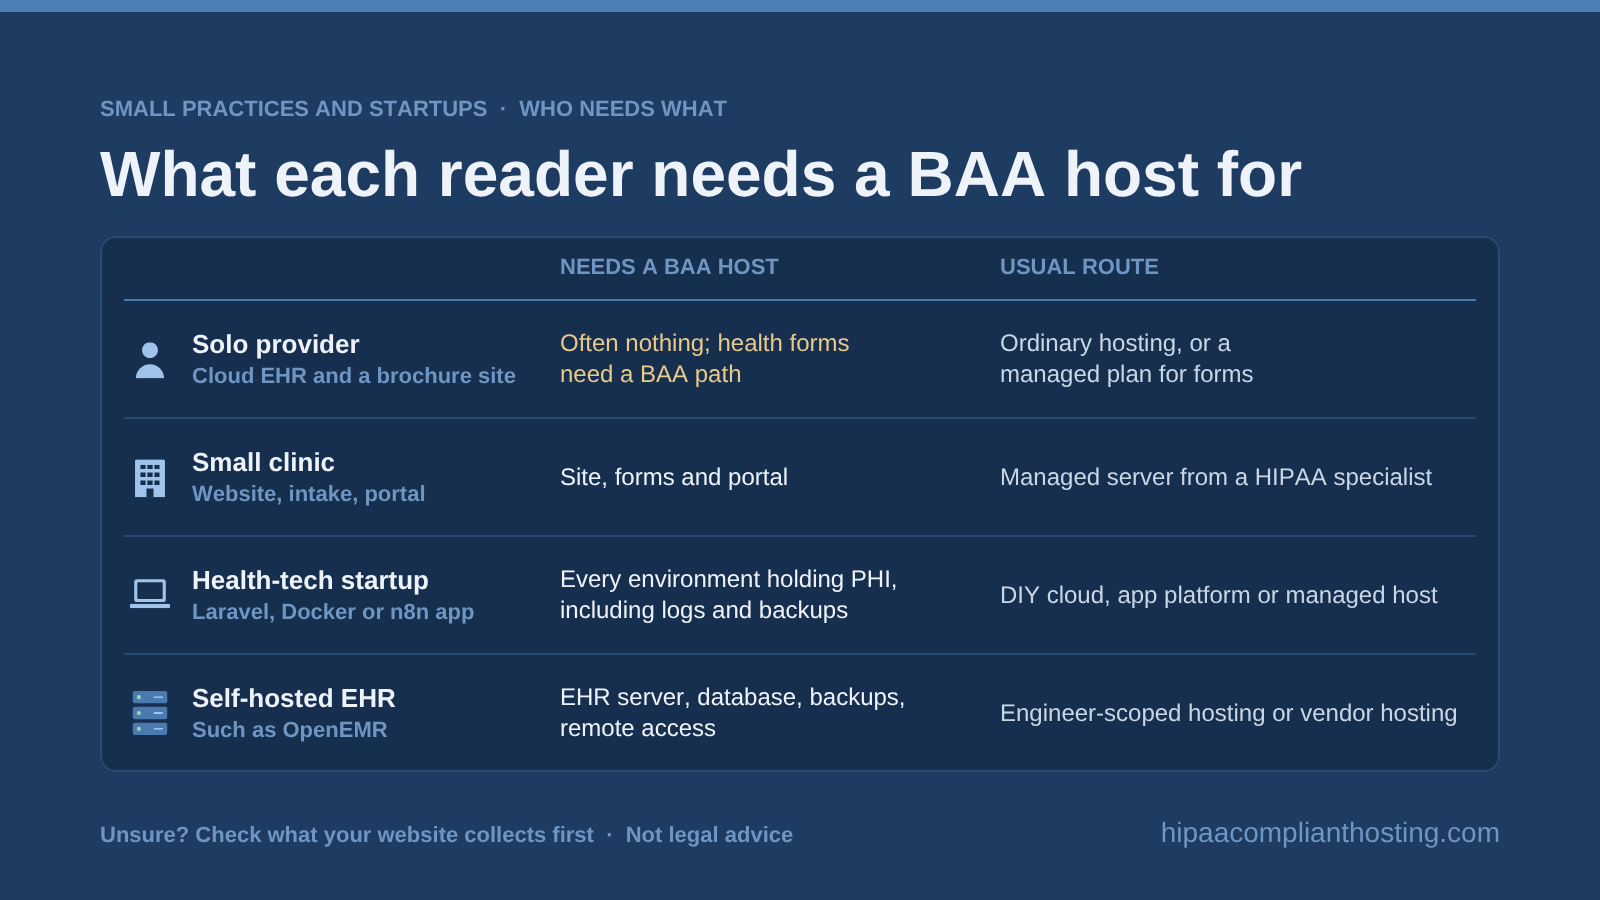This screenshot has width=1600, height=900.
Task: Click "SMALL PRACTICES AND STARTUPS" overline text
Action: pyautogui.click(x=294, y=109)
